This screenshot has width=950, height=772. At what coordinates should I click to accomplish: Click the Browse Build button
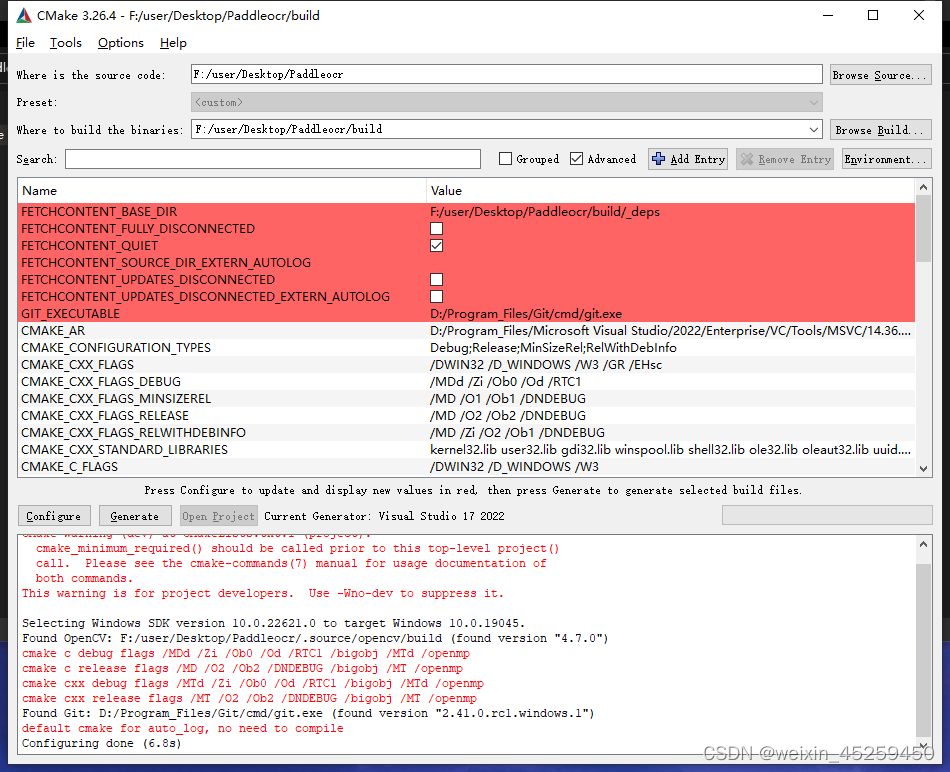coord(880,130)
